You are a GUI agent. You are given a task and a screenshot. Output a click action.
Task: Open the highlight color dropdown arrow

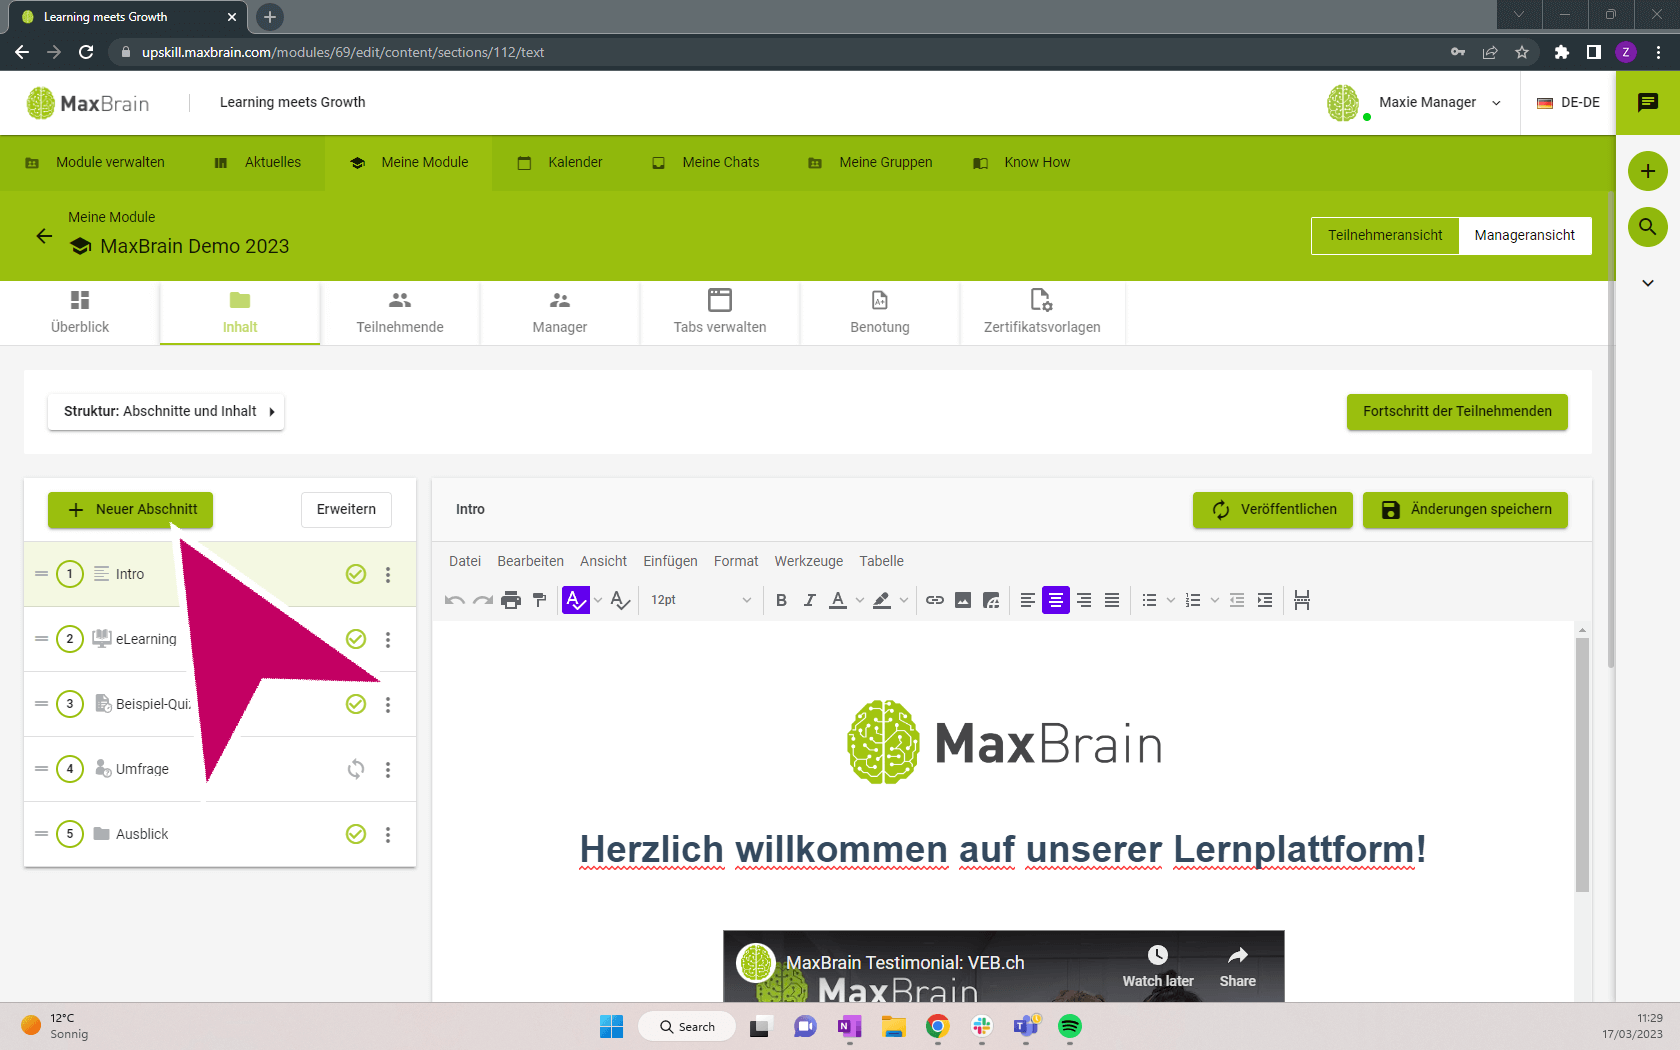[x=904, y=600]
